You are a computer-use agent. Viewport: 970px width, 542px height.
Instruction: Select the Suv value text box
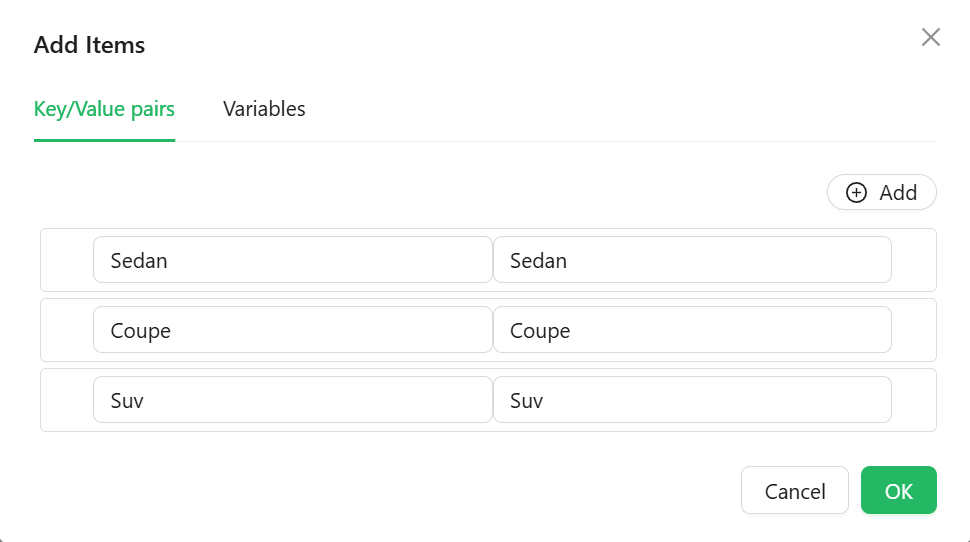pyautogui.click(x=692, y=400)
